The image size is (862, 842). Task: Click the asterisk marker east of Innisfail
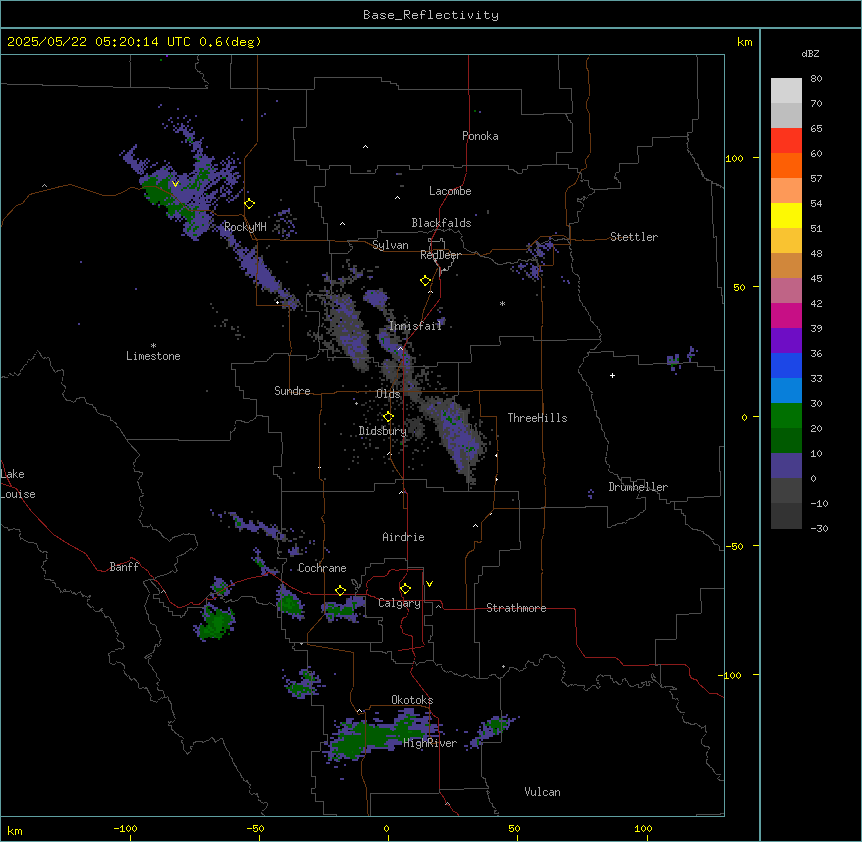(502, 303)
